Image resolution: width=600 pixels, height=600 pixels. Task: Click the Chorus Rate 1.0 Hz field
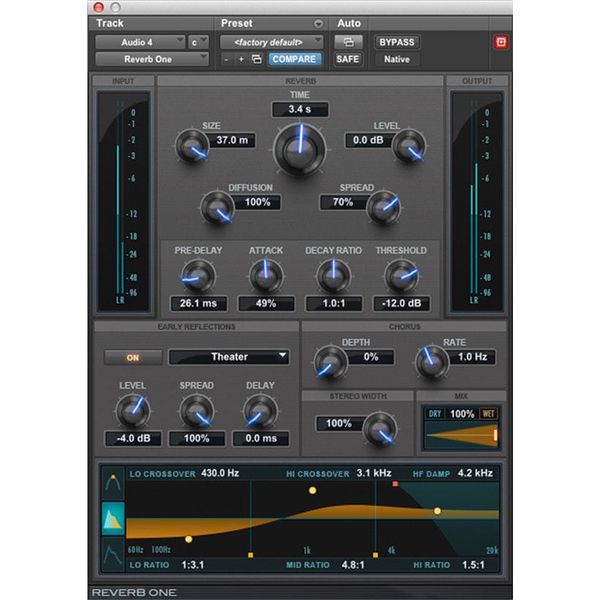473,357
